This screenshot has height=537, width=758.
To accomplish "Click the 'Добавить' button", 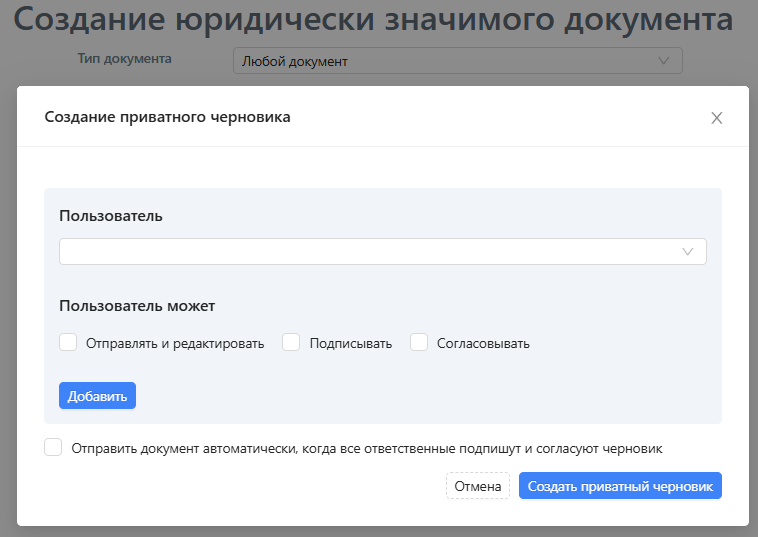I will click(97, 396).
